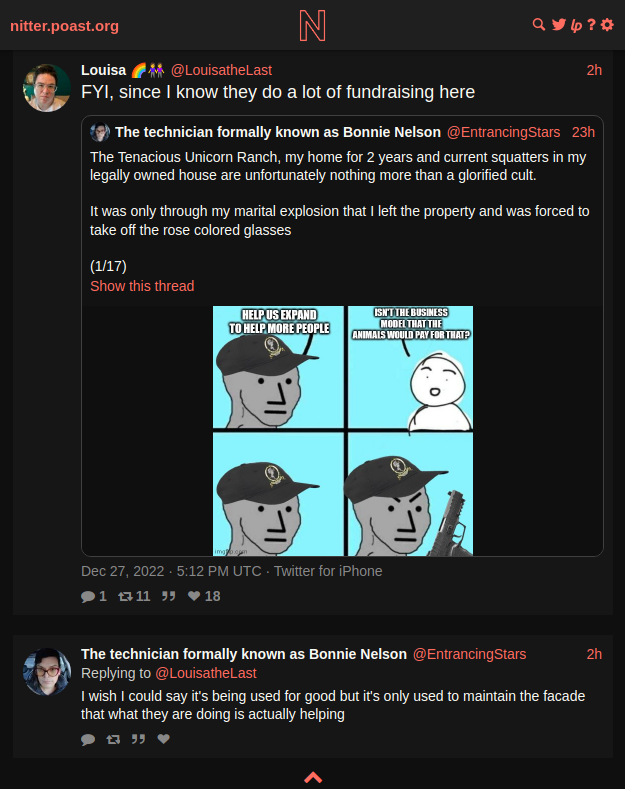Click retweet icon showing 11
The width and height of the screenshot is (625, 789).
click(125, 597)
